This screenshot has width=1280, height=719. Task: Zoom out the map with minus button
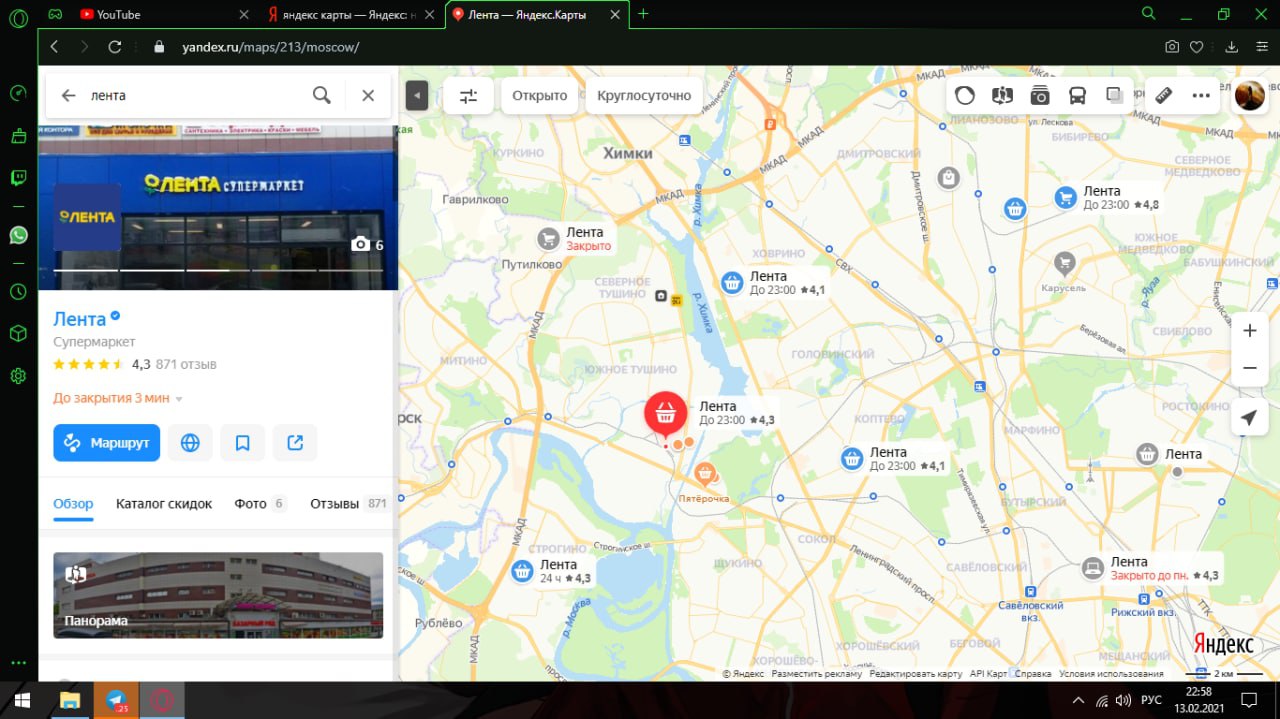pos(1249,368)
